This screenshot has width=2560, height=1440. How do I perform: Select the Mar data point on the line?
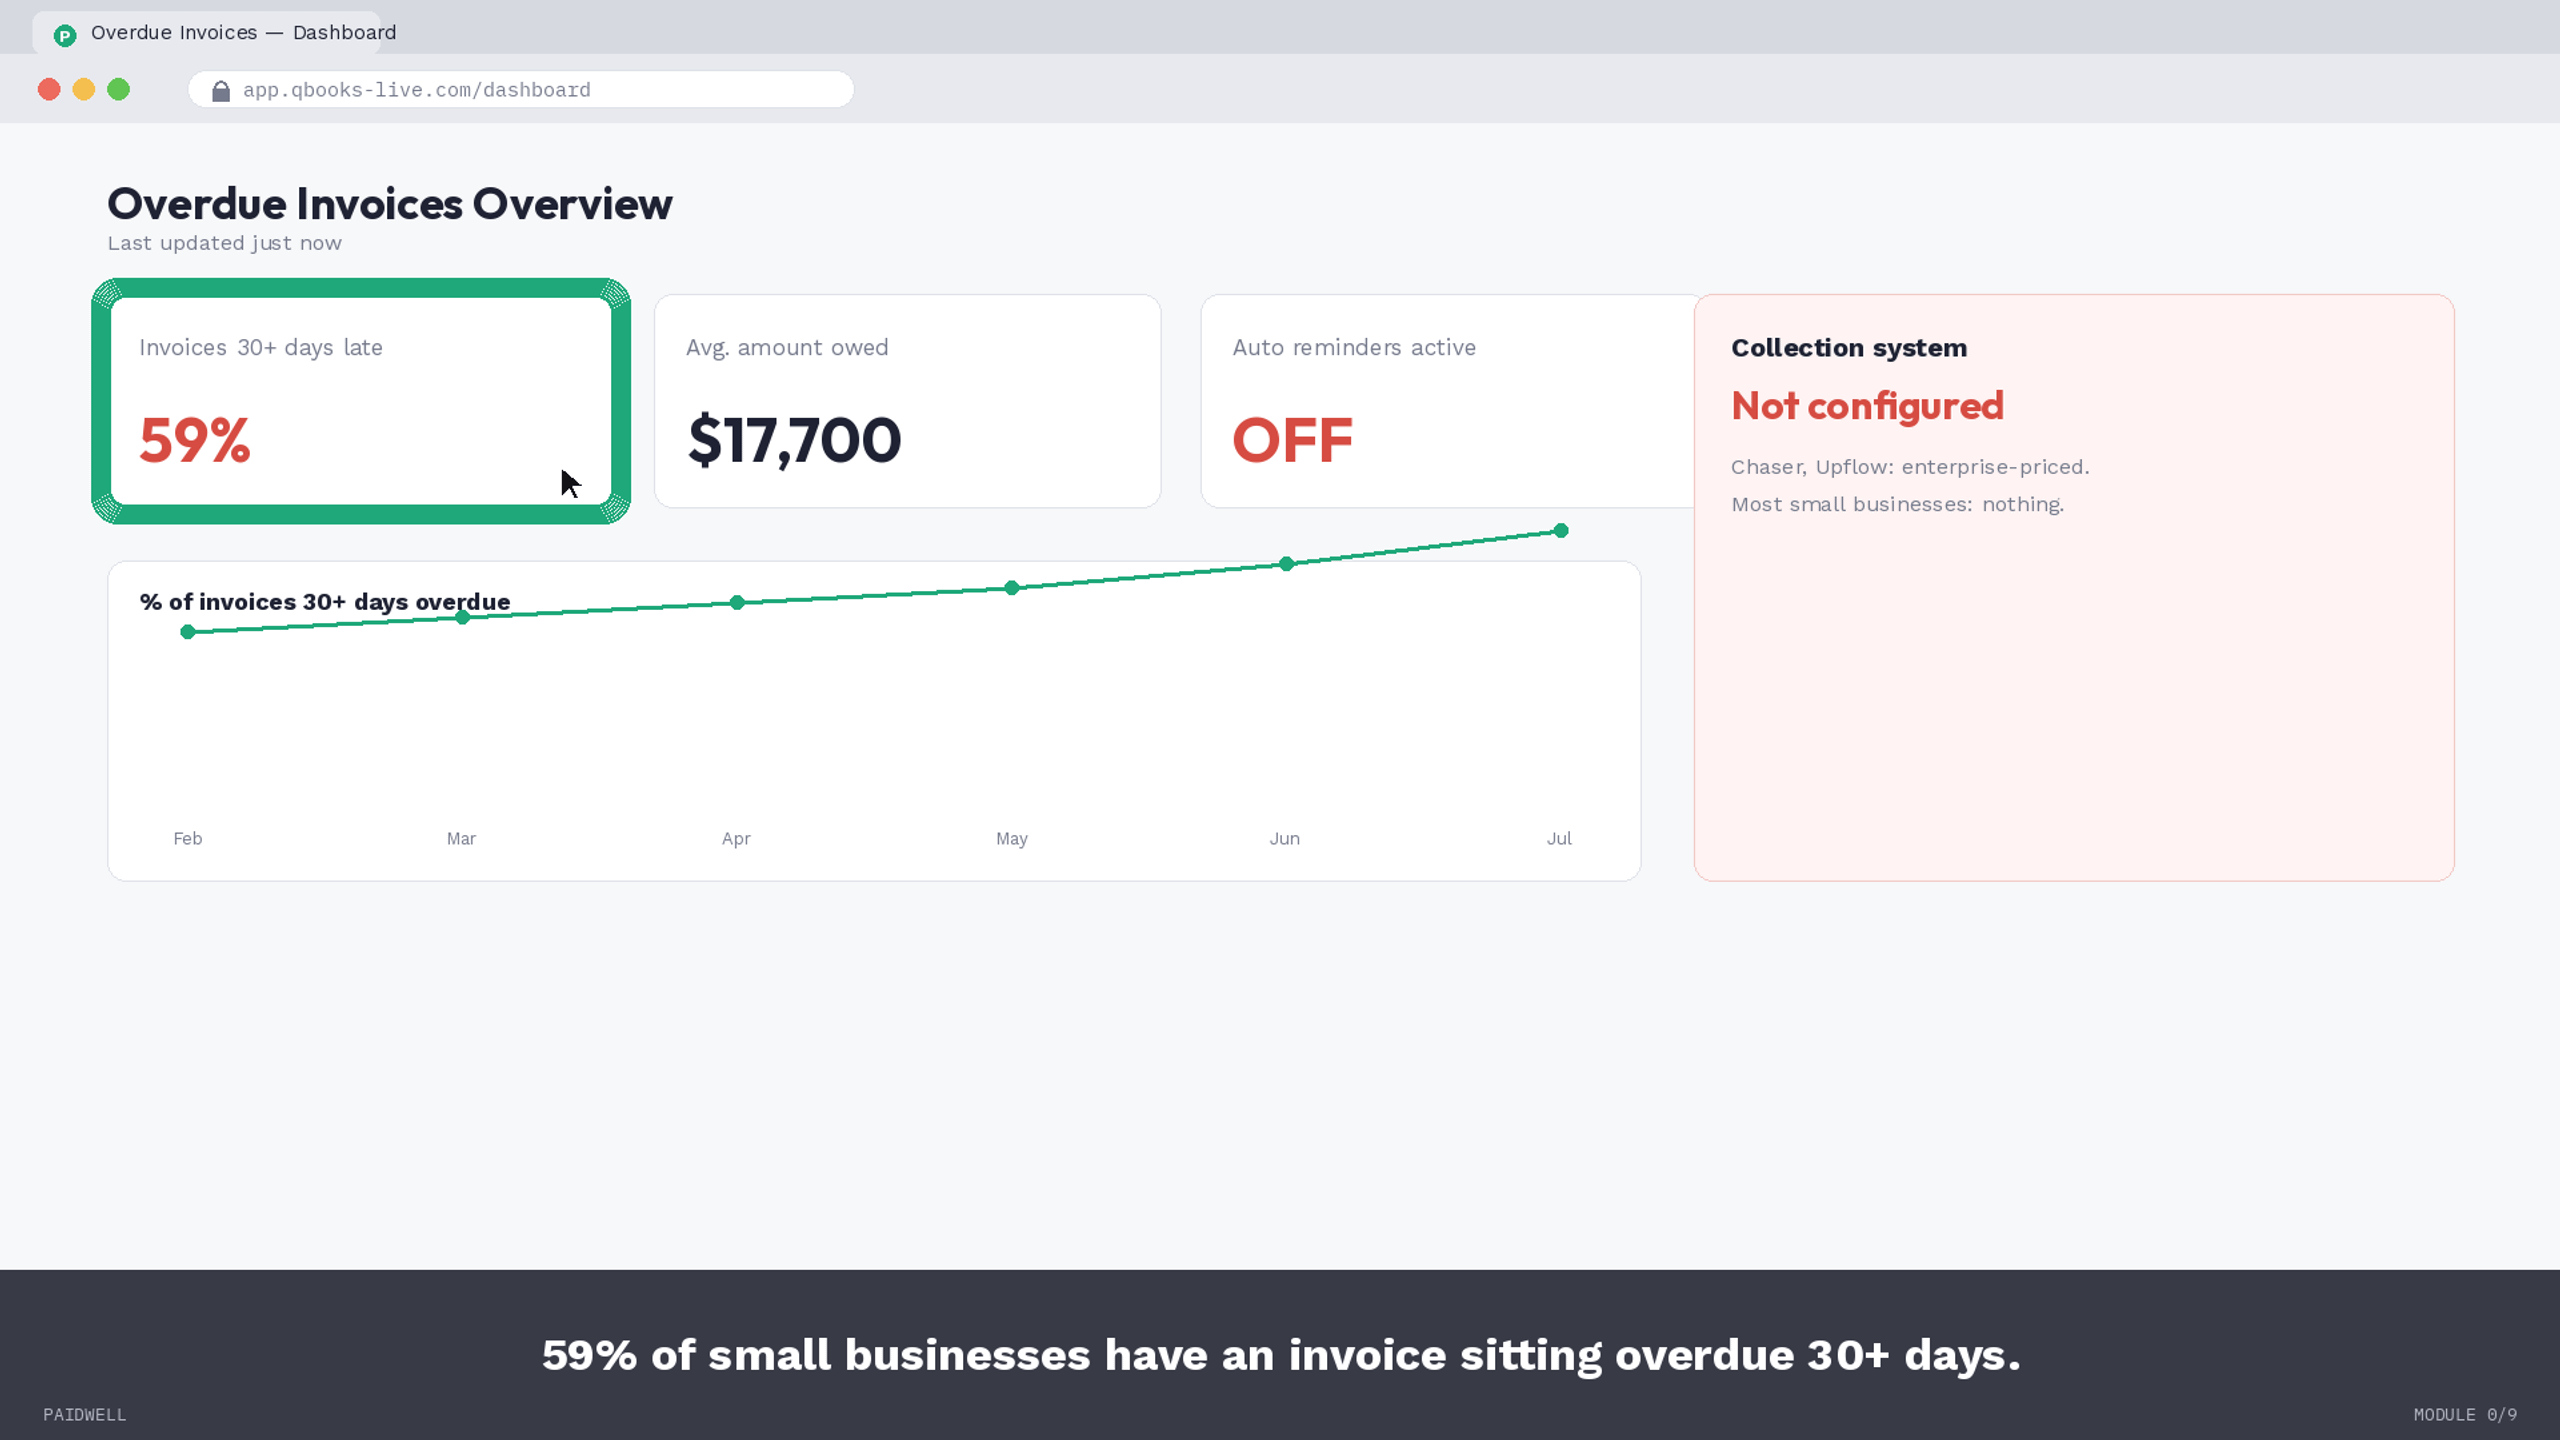[462, 617]
